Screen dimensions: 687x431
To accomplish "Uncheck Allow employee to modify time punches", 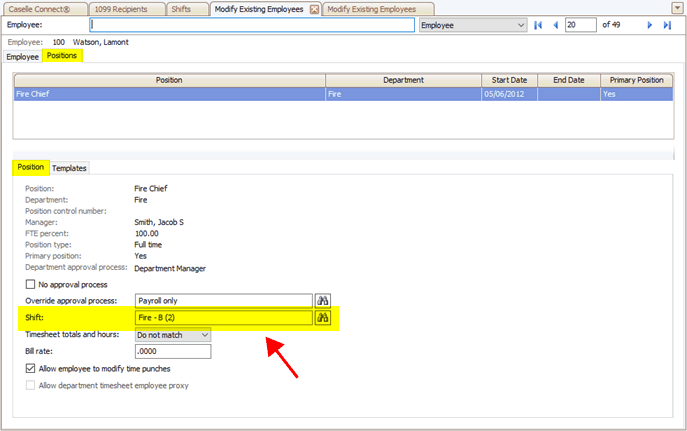I will (30, 368).
